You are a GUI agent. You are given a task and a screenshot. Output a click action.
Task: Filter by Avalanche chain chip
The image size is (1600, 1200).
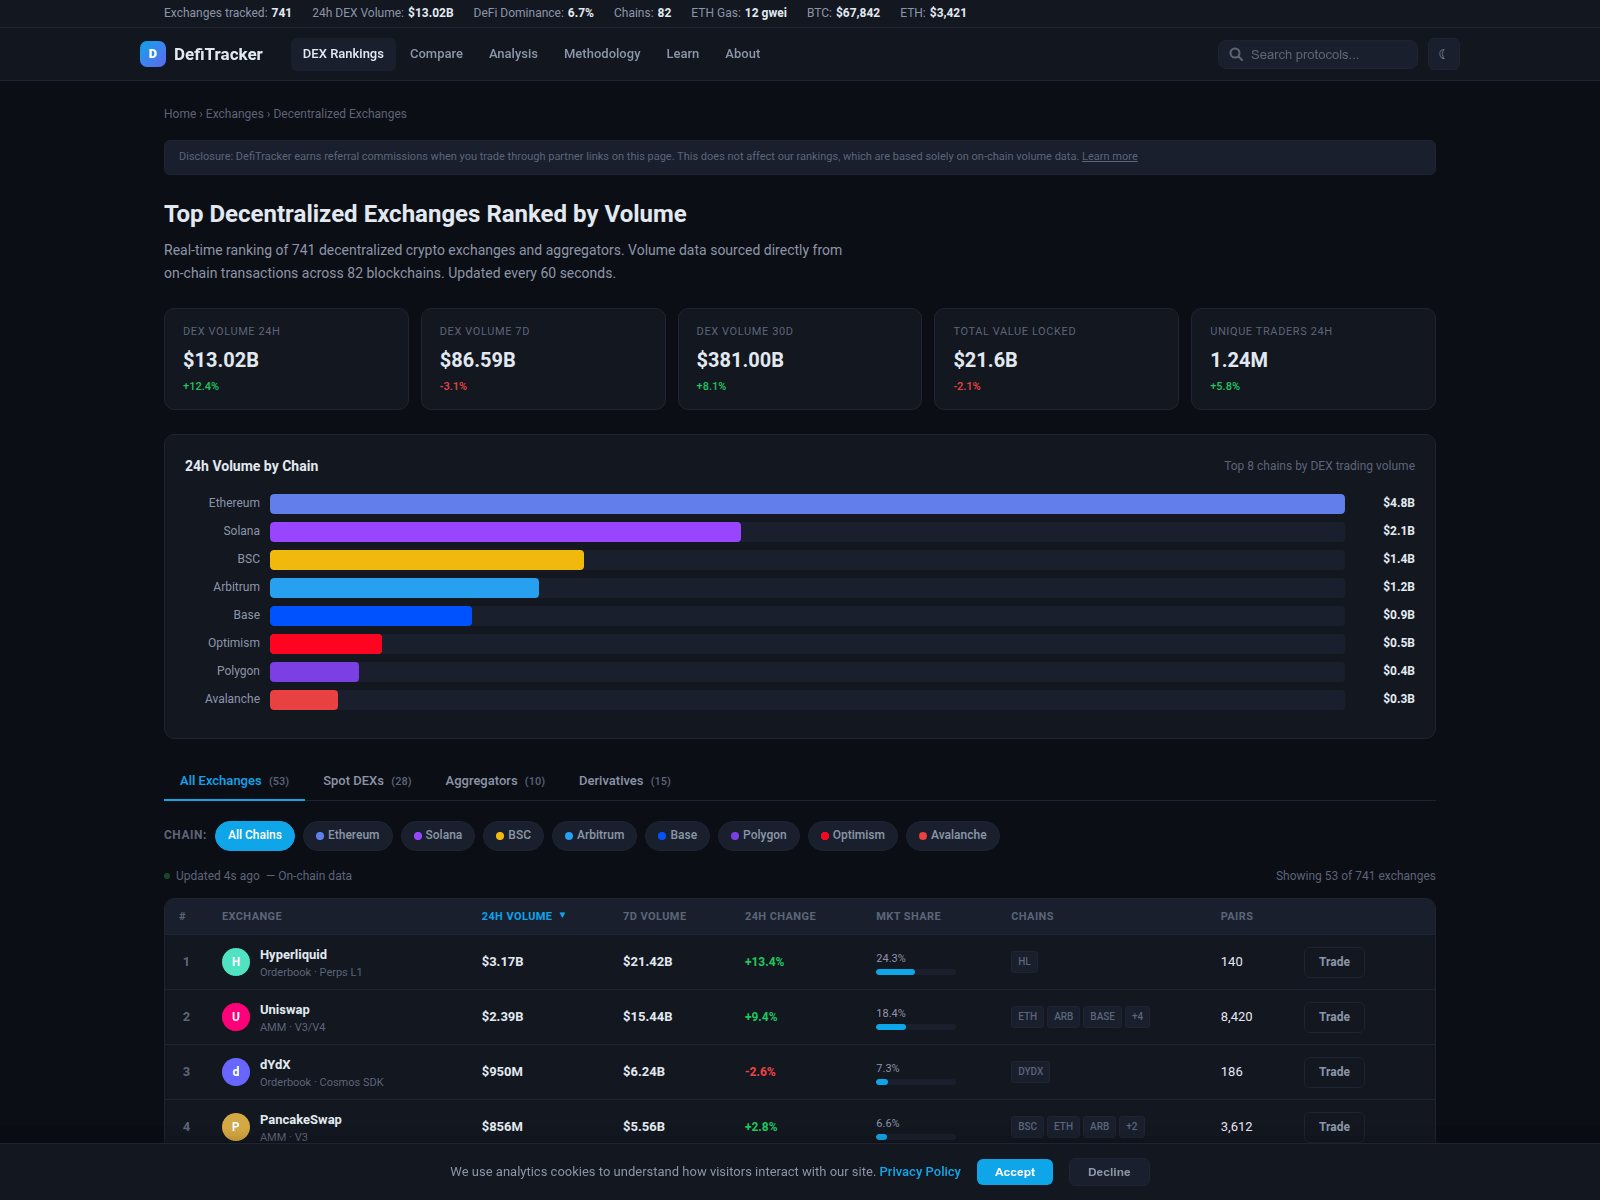click(953, 835)
